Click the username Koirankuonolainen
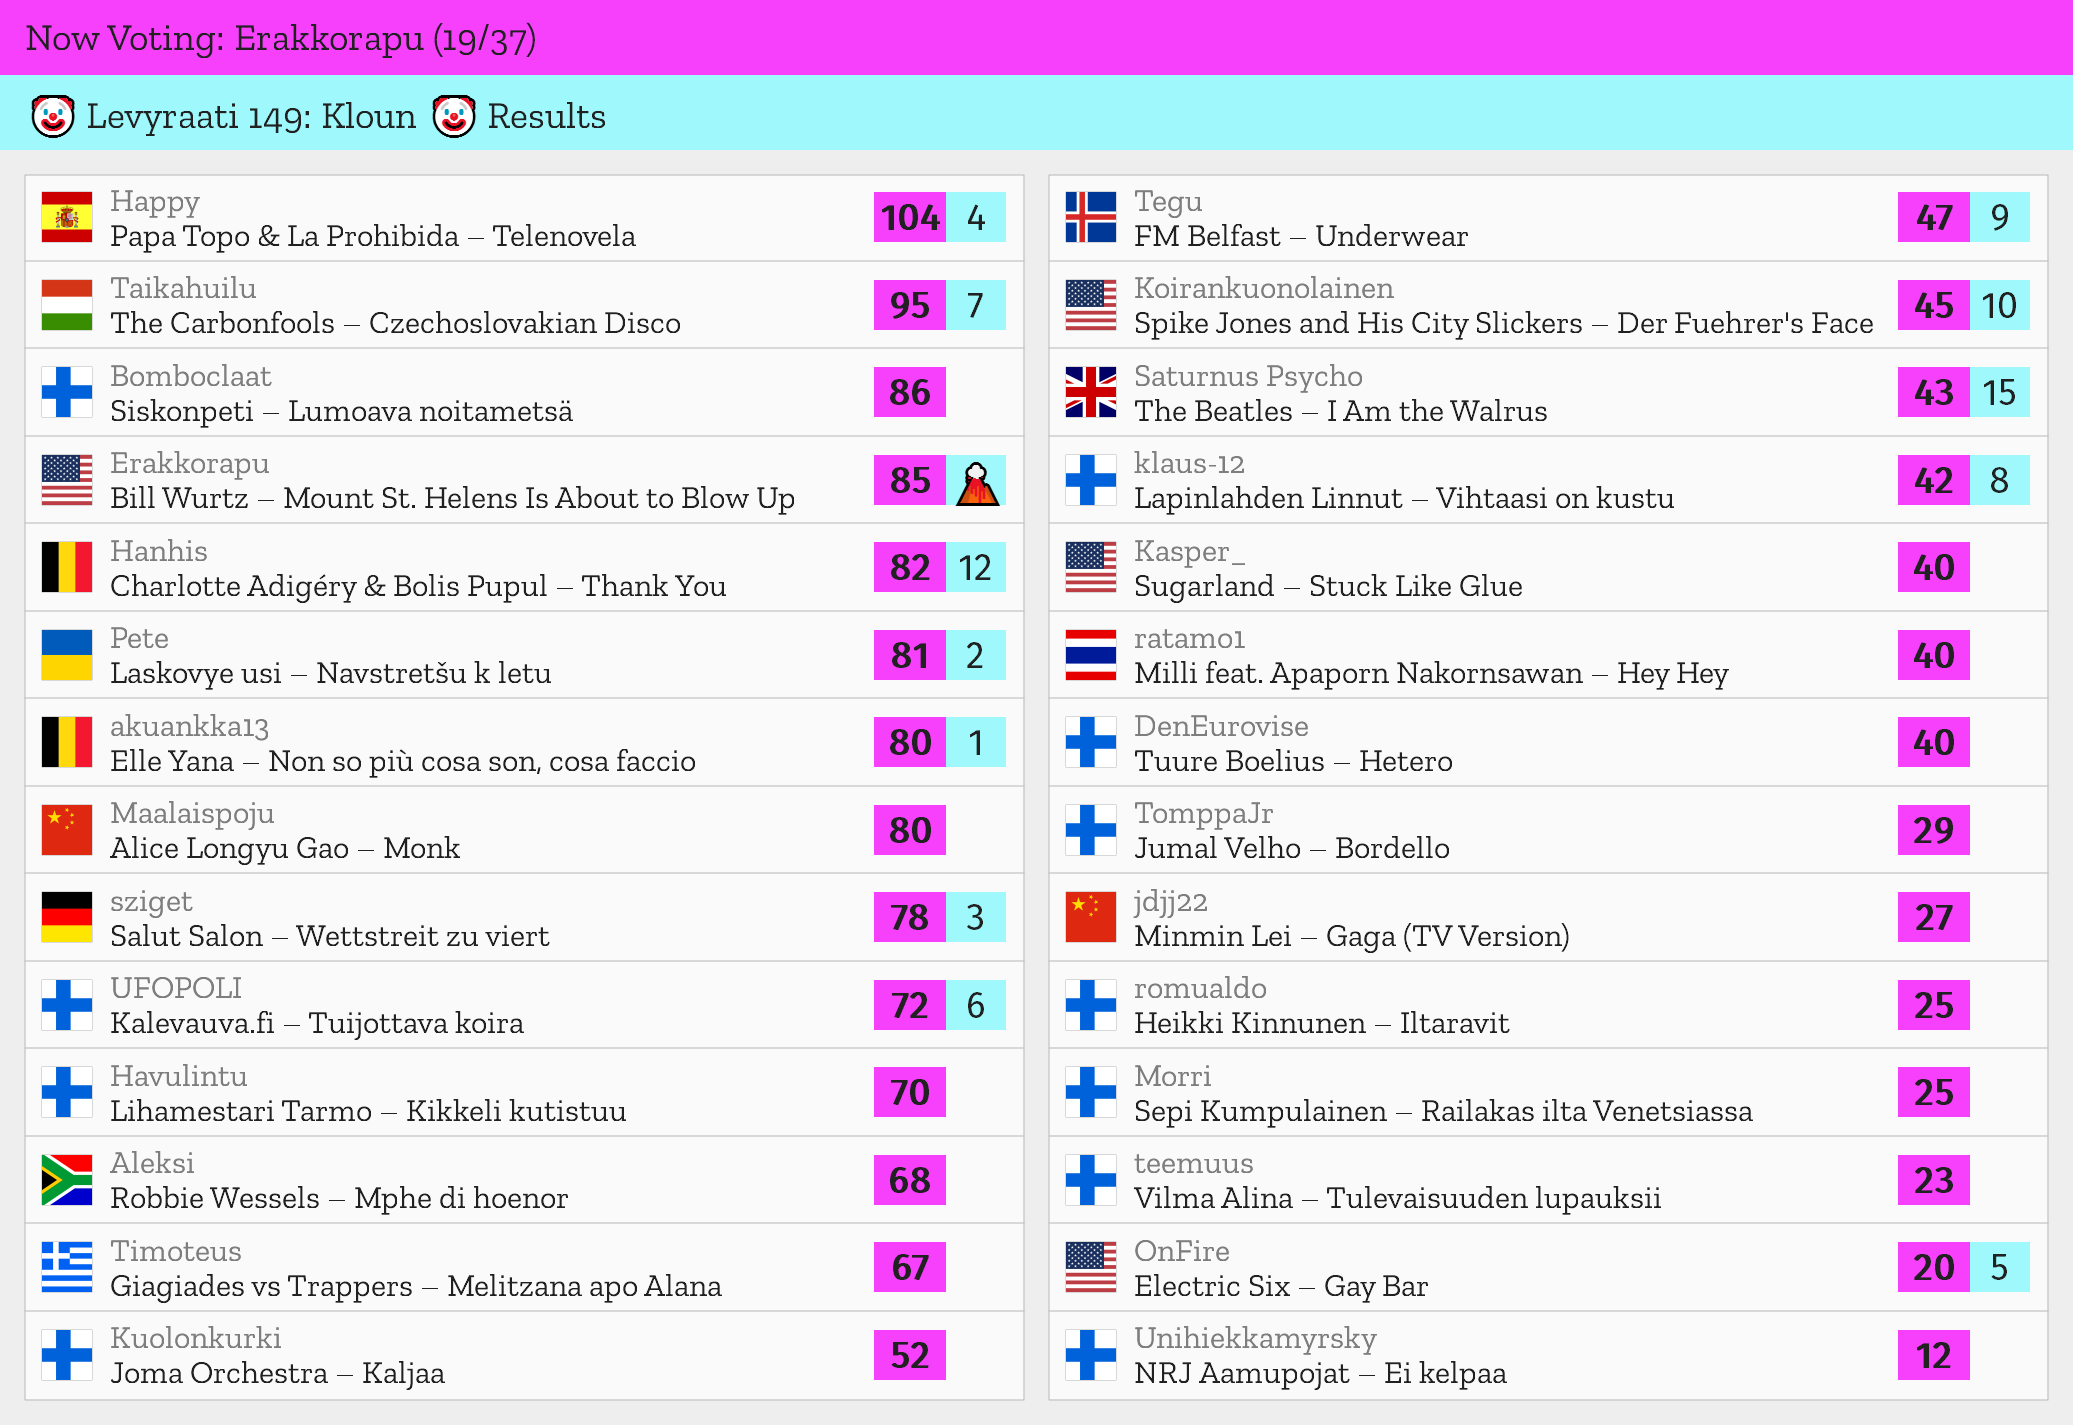 tap(1263, 288)
